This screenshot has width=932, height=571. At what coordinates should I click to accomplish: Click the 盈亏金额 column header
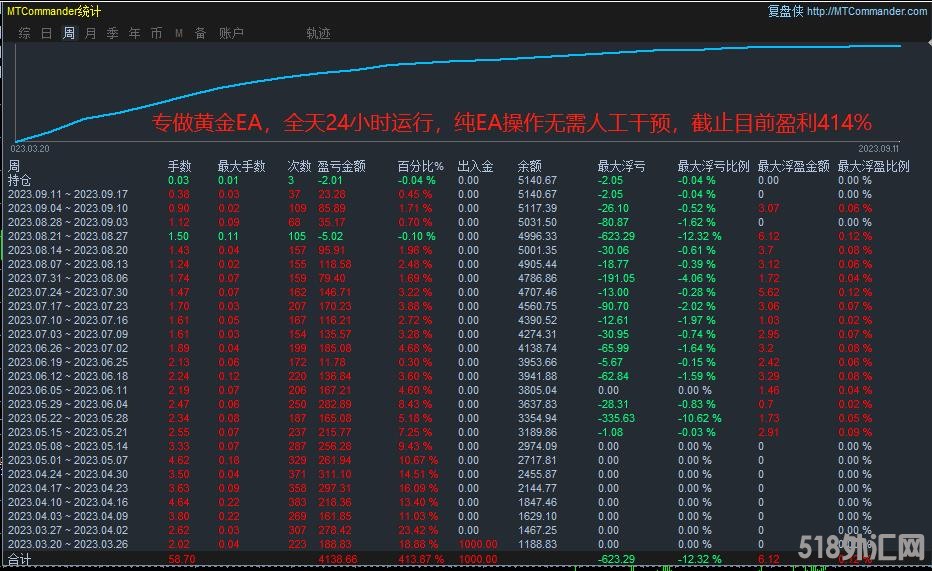pyautogui.click(x=341, y=166)
